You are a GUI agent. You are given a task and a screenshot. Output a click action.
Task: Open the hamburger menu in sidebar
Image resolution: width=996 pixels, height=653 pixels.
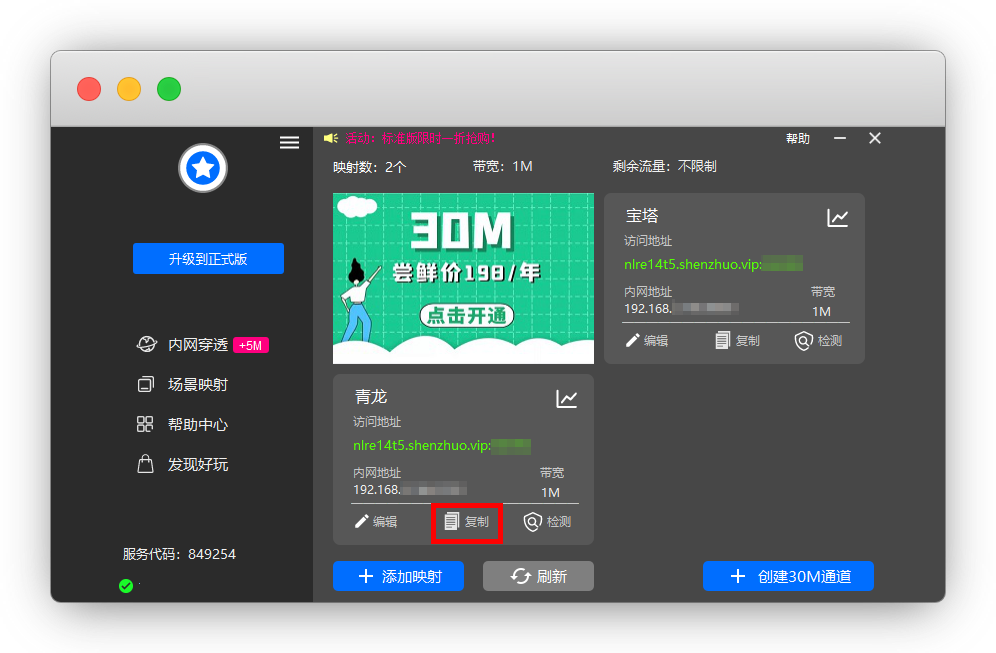click(289, 143)
